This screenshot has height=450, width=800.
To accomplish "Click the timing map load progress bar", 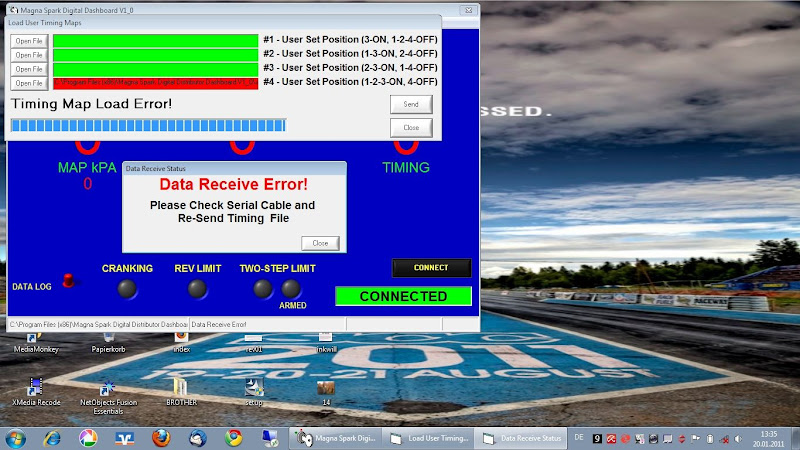I will (x=148, y=125).
